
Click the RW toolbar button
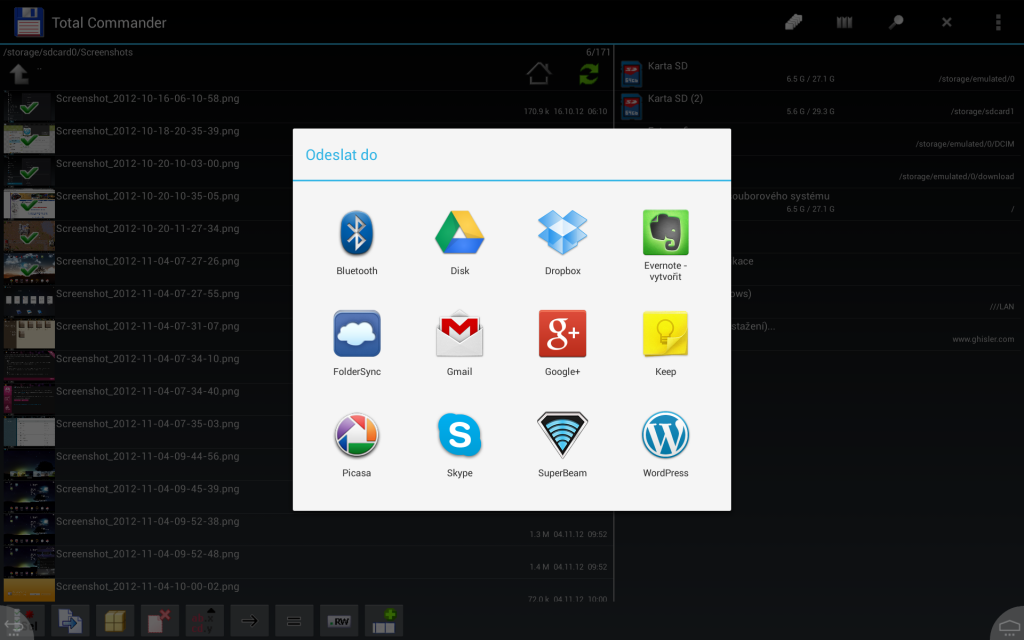click(339, 620)
